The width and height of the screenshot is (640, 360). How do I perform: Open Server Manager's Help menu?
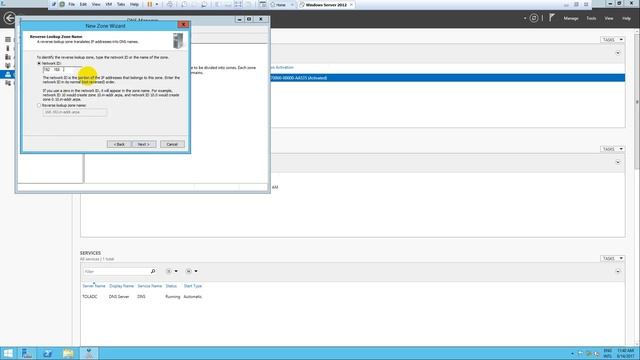click(626, 18)
